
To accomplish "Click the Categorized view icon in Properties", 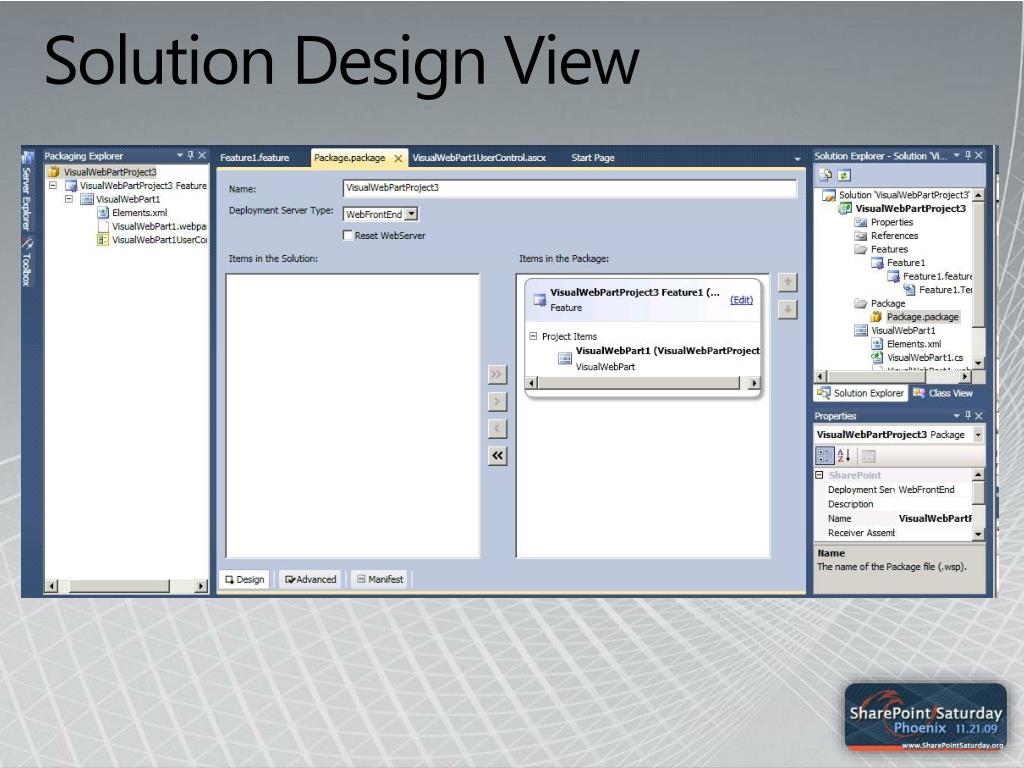I will coord(825,456).
